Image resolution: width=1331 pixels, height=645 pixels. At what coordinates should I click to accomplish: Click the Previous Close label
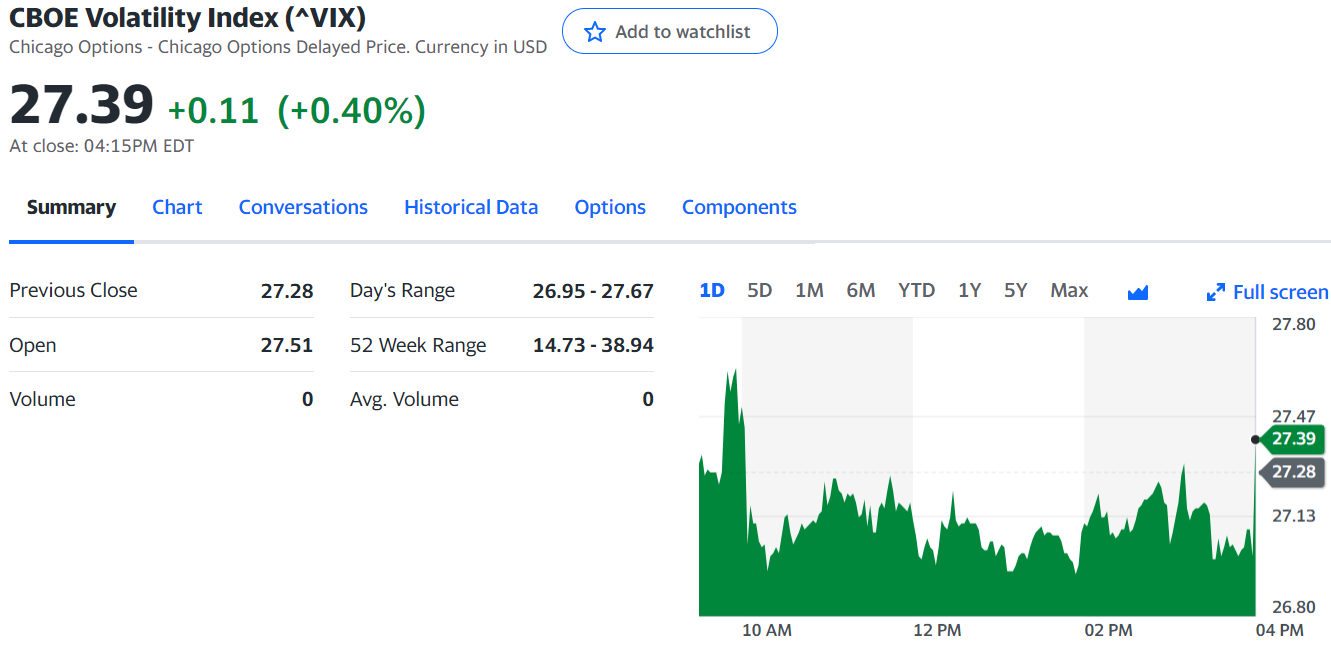(74, 290)
